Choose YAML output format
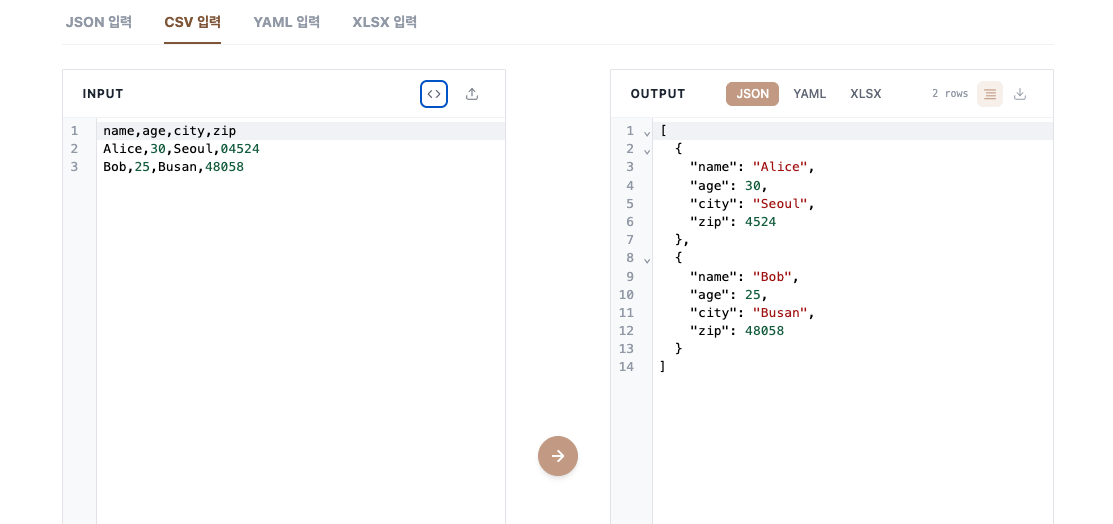This screenshot has width=1113, height=524. pos(810,94)
